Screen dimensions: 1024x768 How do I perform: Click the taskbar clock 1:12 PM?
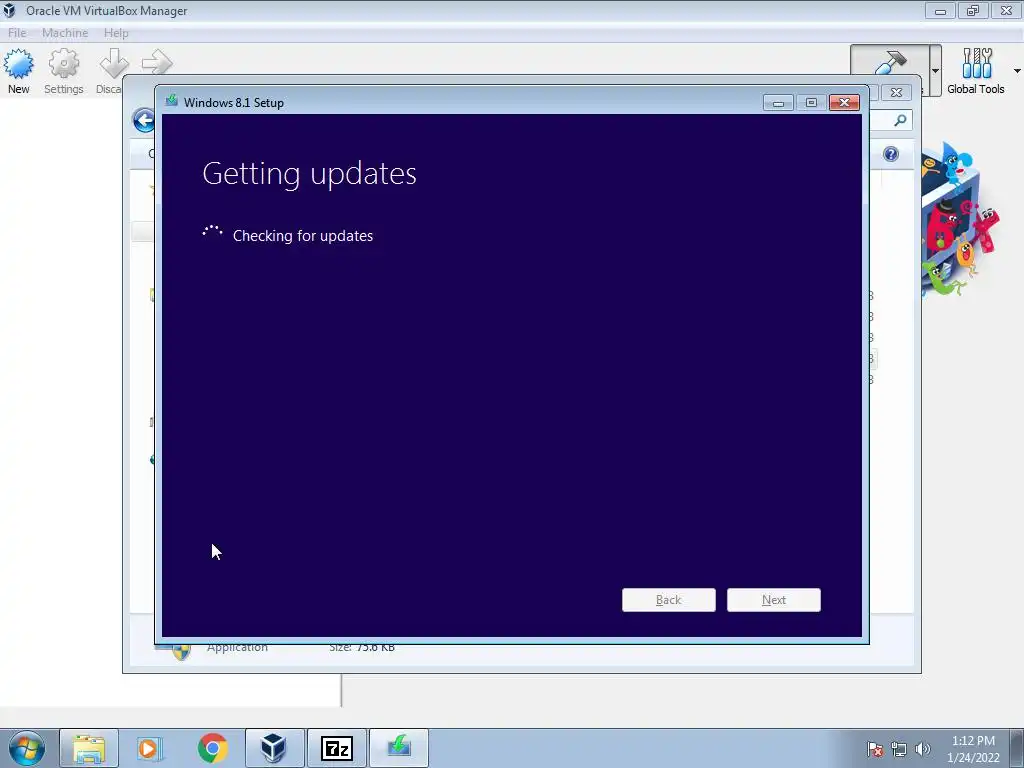(973, 741)
